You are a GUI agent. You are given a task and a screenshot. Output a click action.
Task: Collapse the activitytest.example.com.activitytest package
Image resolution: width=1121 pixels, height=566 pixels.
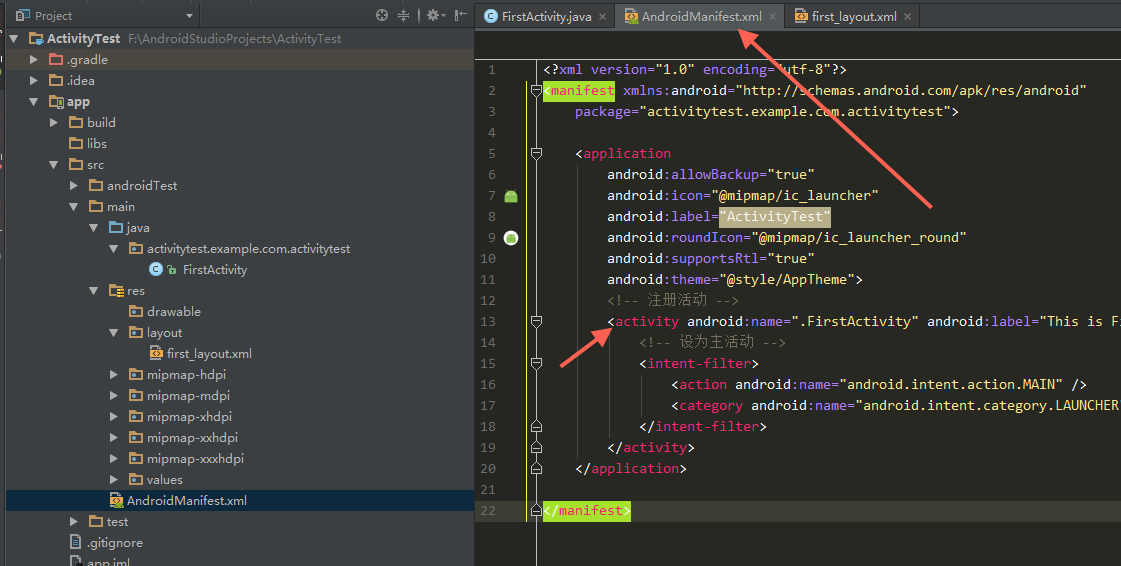[114, 249]
